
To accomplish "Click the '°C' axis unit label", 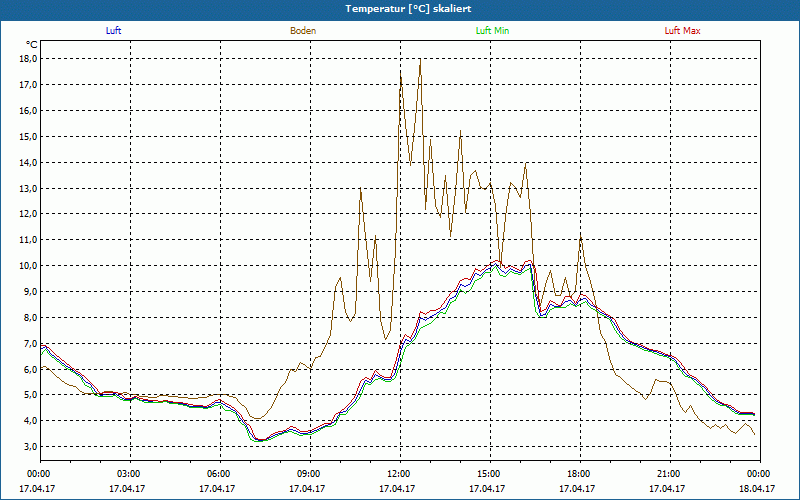I will click(x=31, y=45).
